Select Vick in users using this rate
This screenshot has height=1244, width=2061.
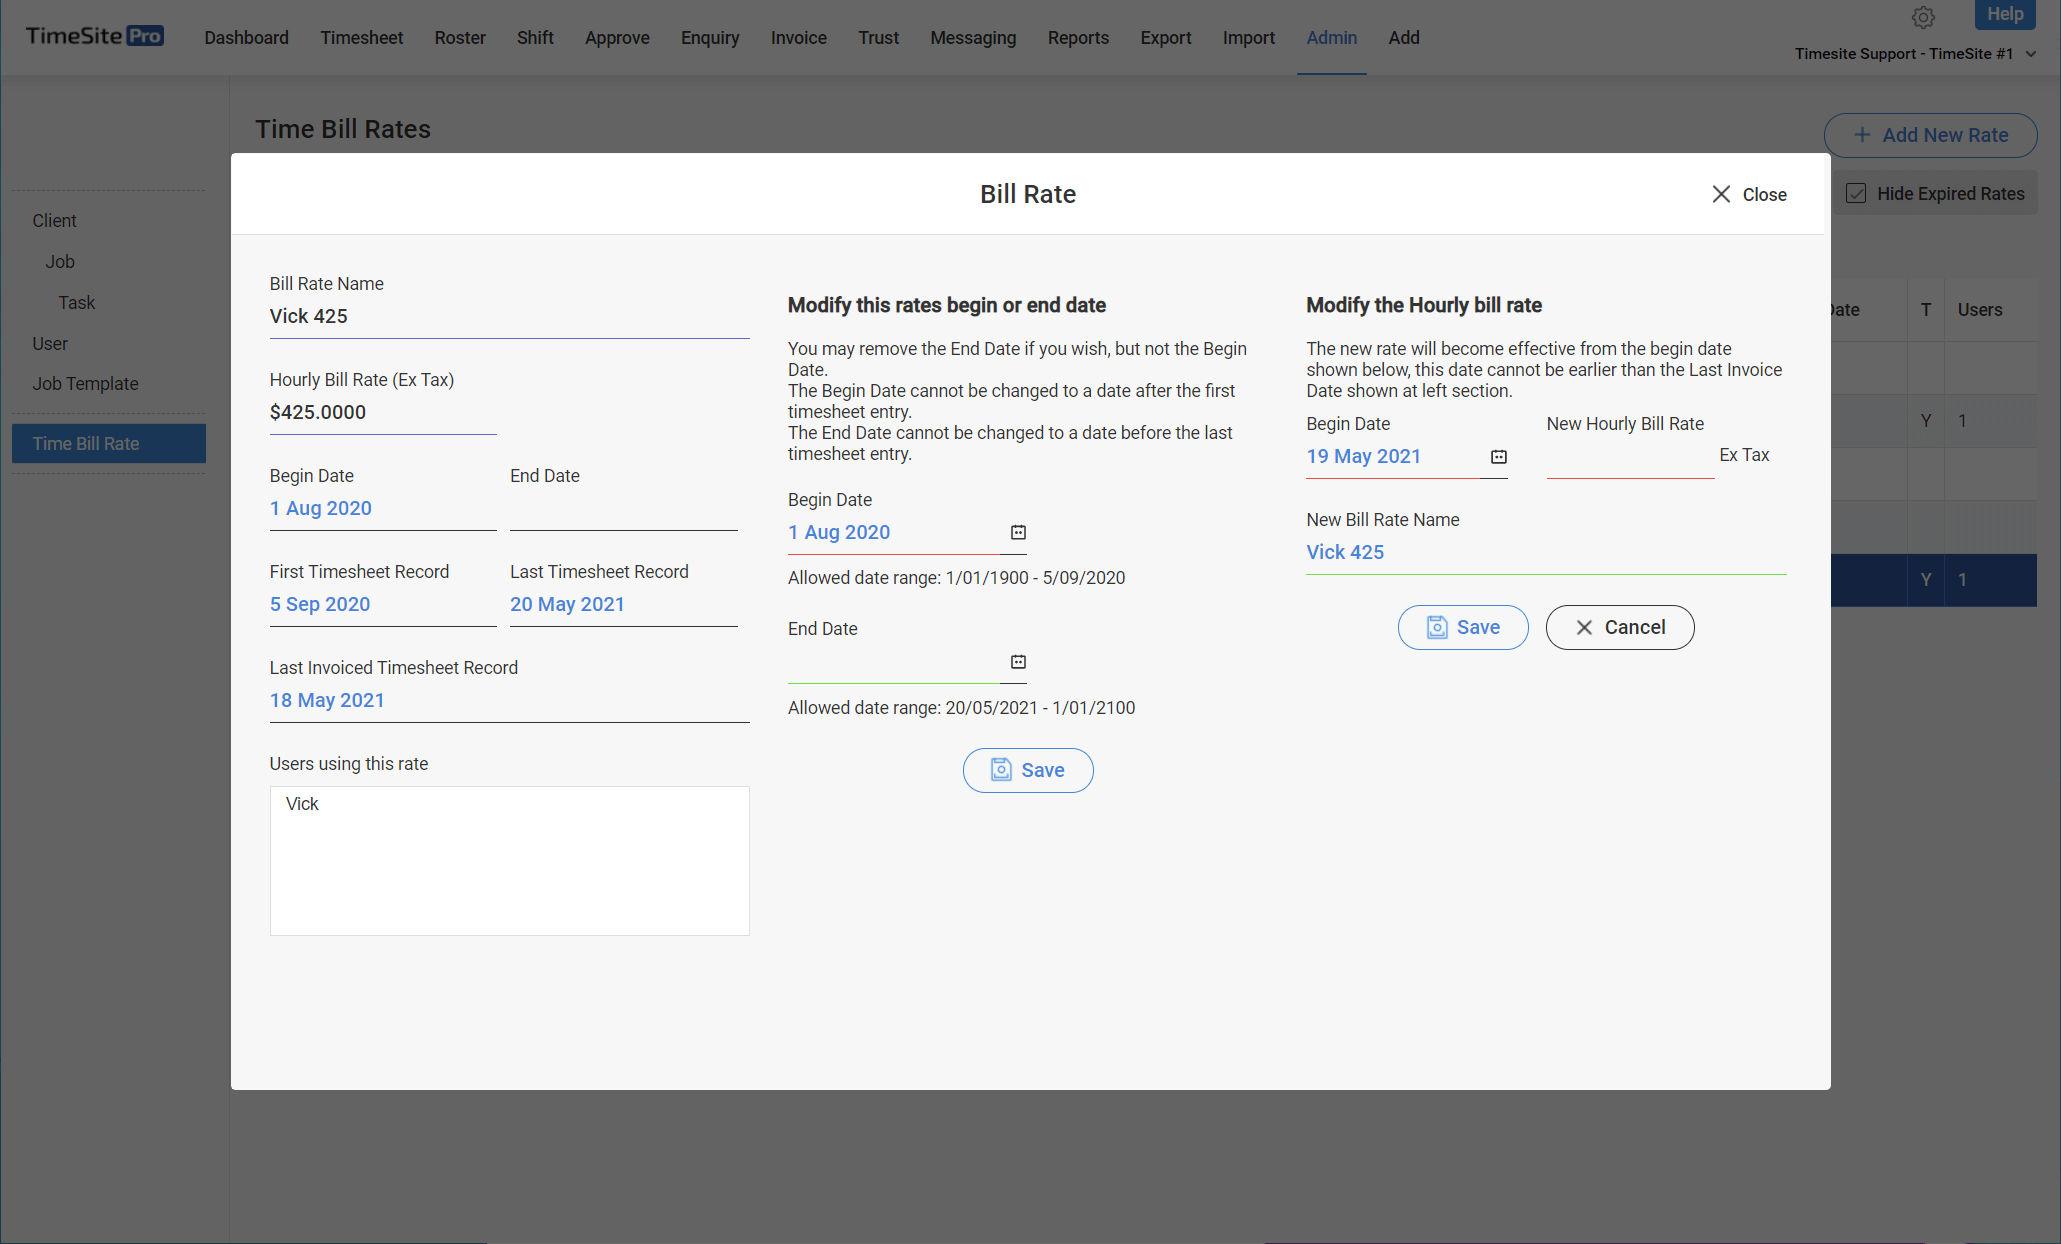pos(302,803)
